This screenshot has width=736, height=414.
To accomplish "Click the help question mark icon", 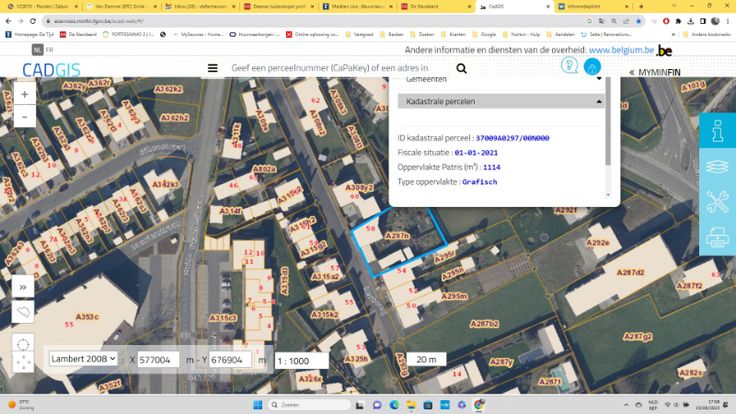I will coord(569,66).
